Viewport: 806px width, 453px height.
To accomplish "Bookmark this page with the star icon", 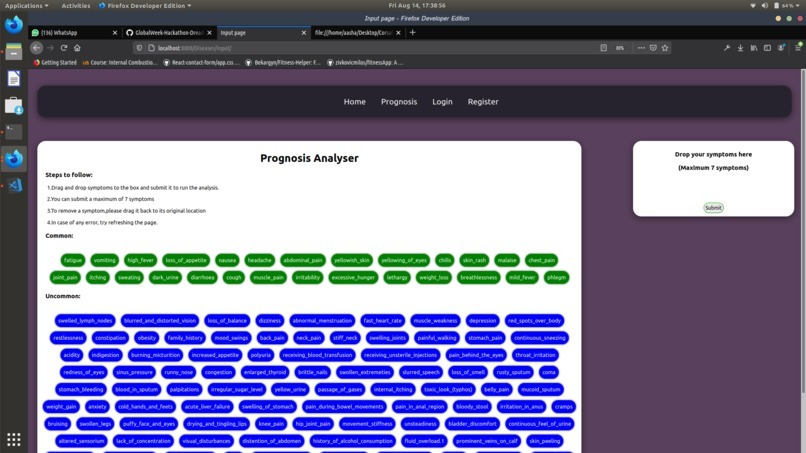I will 665,48.
